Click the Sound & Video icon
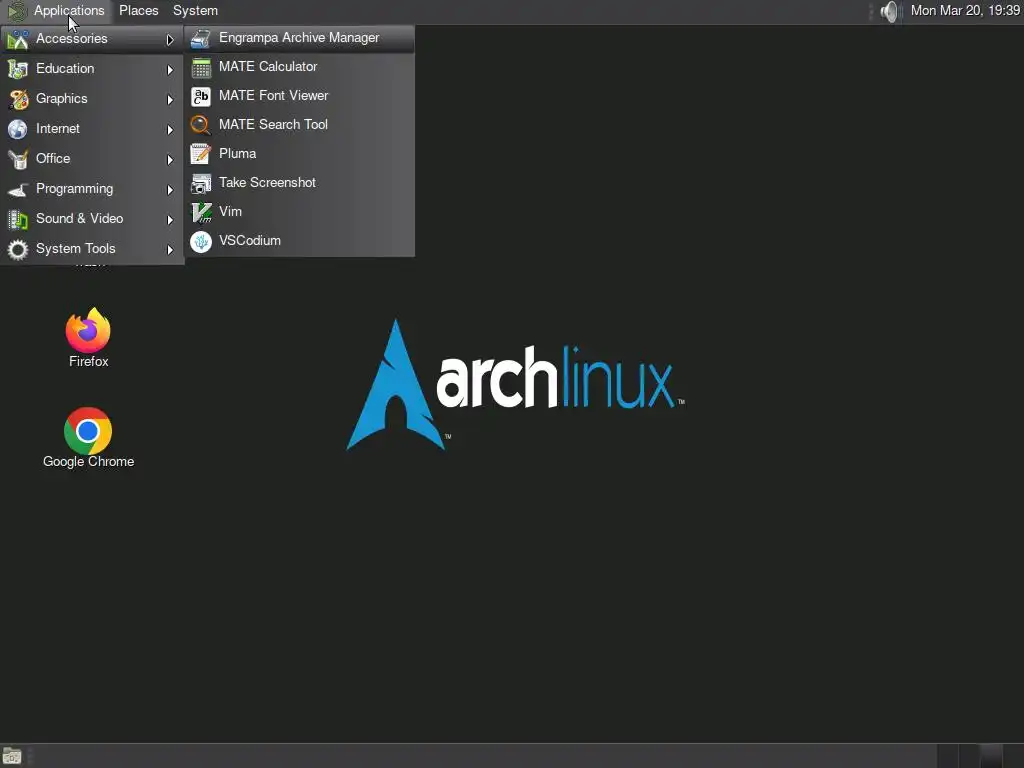Screen dimensions: 1024x768 [x=18, y=219]
